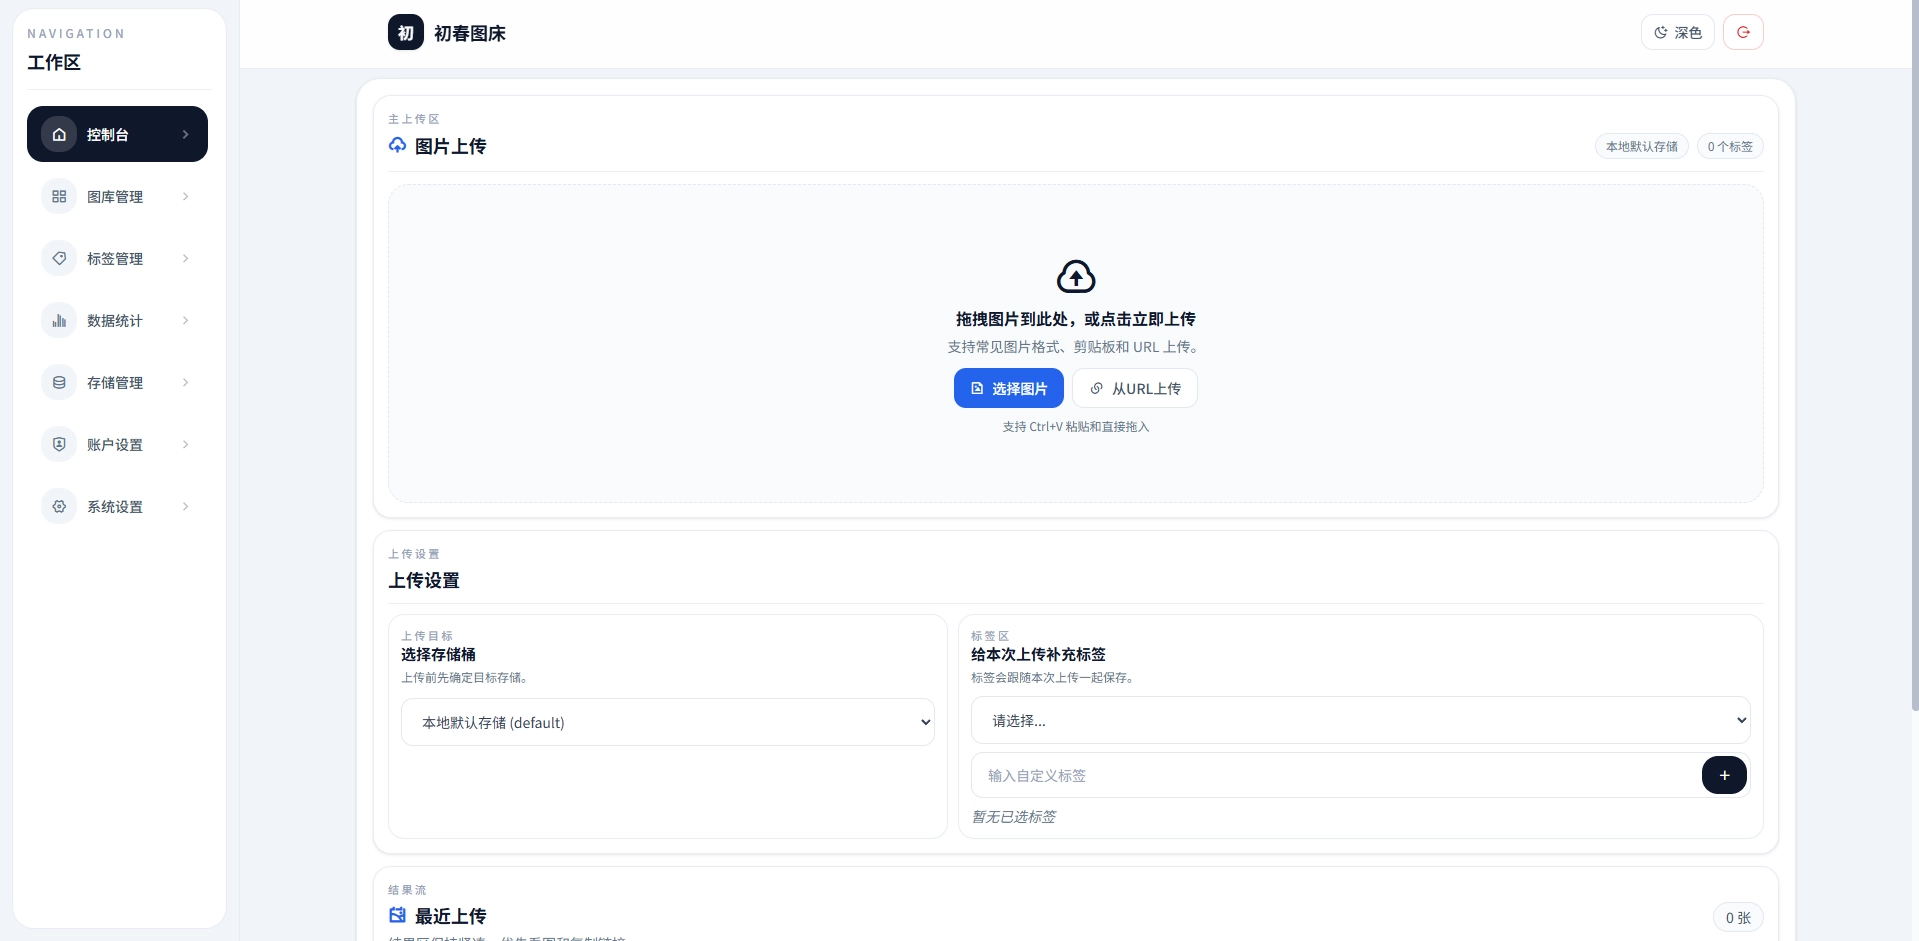Click the 存储管理 database icon
The height and width of the screenshot is (941, 1919).
point(59,382)
